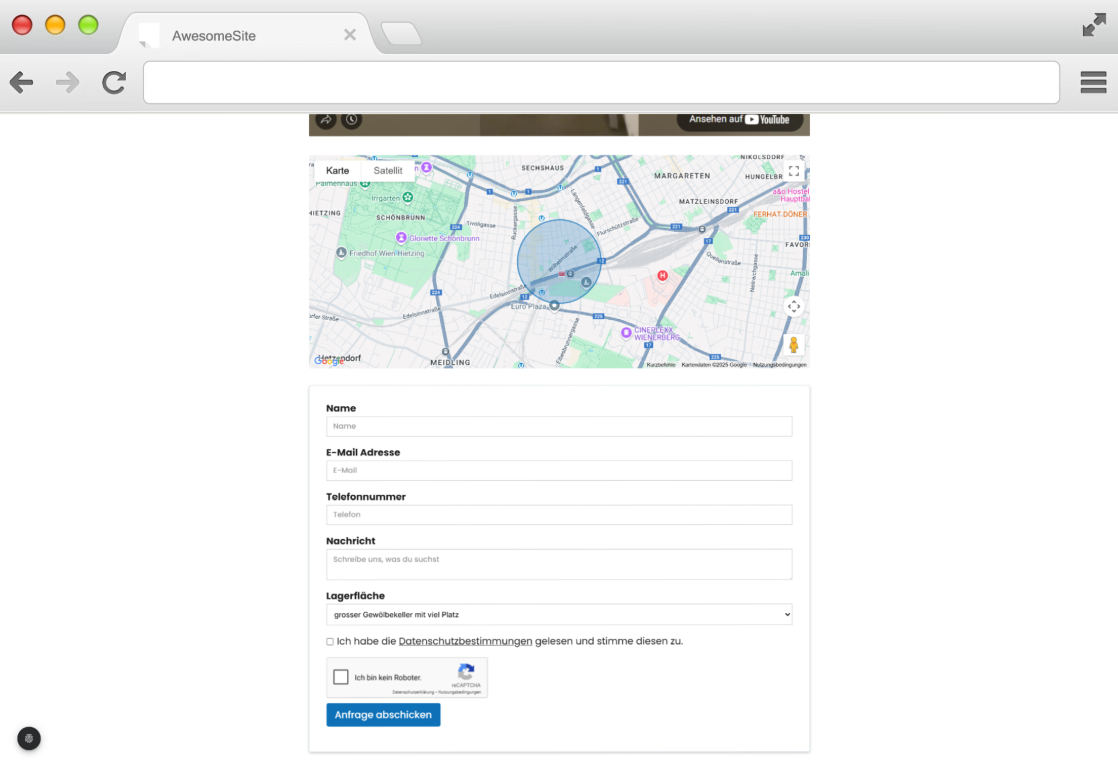Open the video via Ansehen auf YouTube
Viewport: 1118px width, 768px height.
[x=739, y=120]
